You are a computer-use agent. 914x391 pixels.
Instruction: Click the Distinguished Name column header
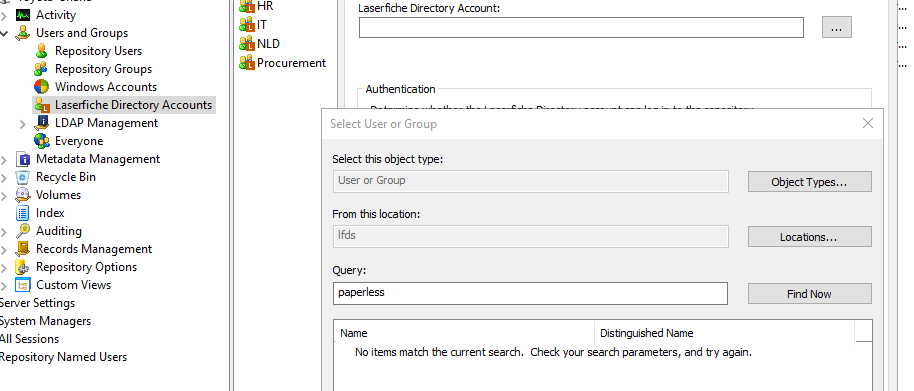coord(725,333)
